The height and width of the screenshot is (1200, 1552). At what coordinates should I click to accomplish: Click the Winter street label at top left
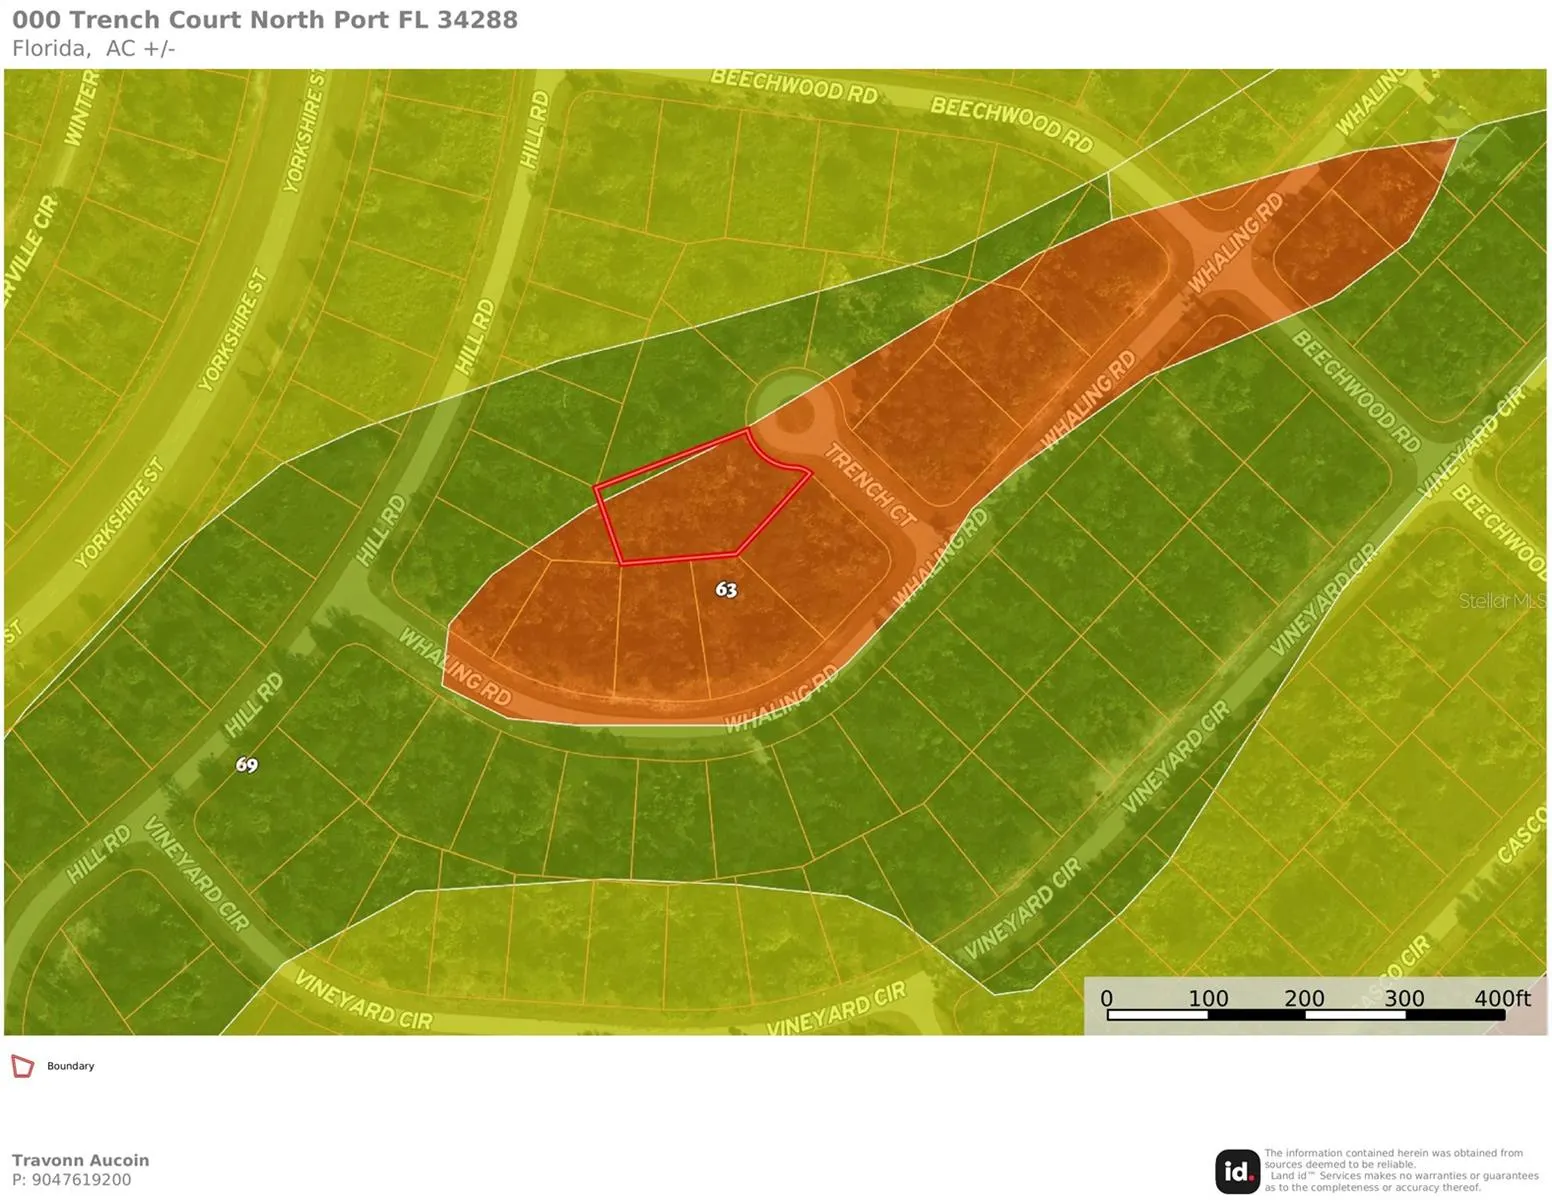point(81,108)
